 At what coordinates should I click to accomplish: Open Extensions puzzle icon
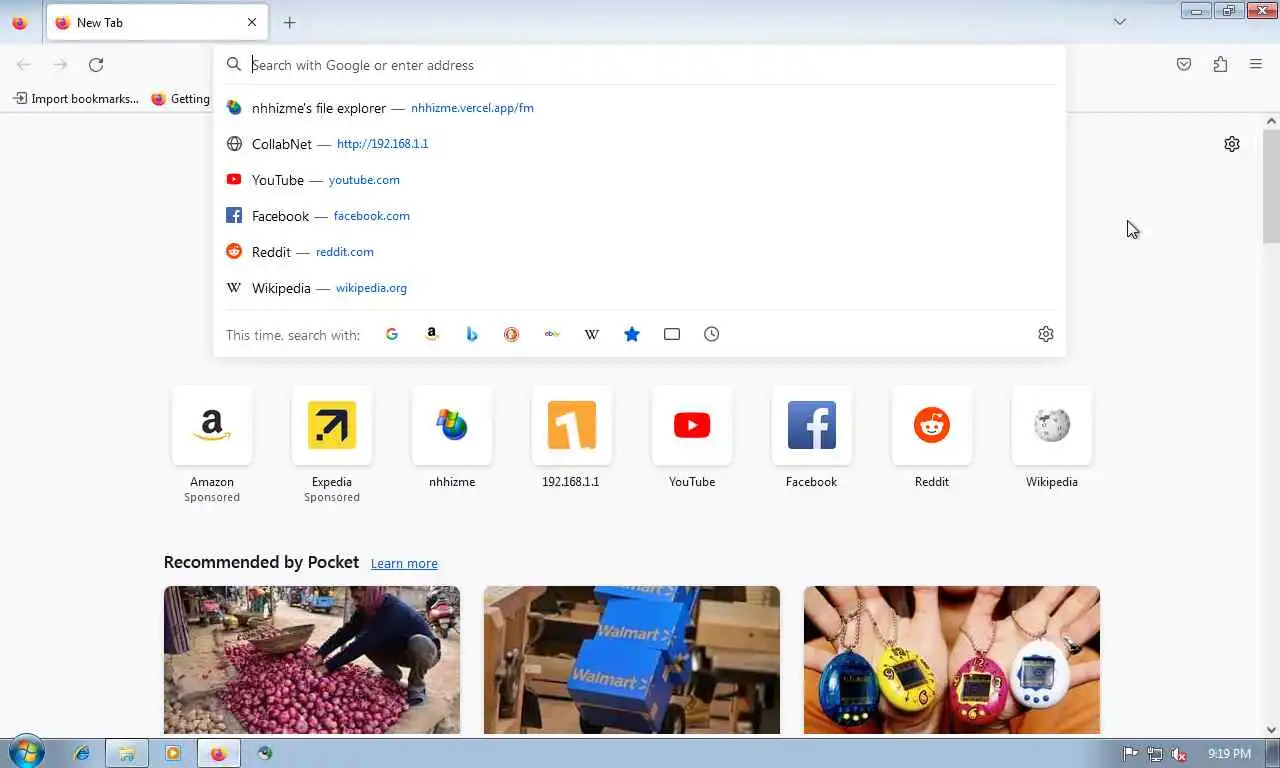click(x=1220, y=64)
